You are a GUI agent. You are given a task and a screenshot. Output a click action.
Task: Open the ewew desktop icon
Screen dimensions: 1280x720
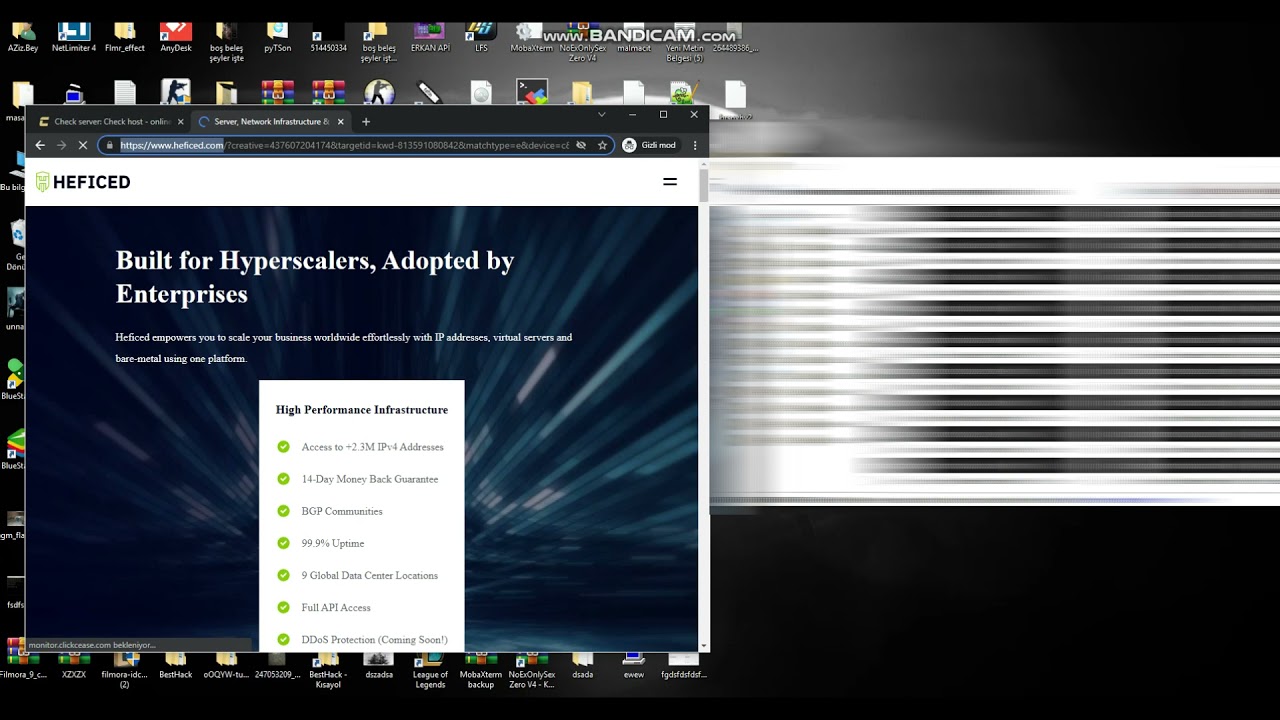coord(634,665)
